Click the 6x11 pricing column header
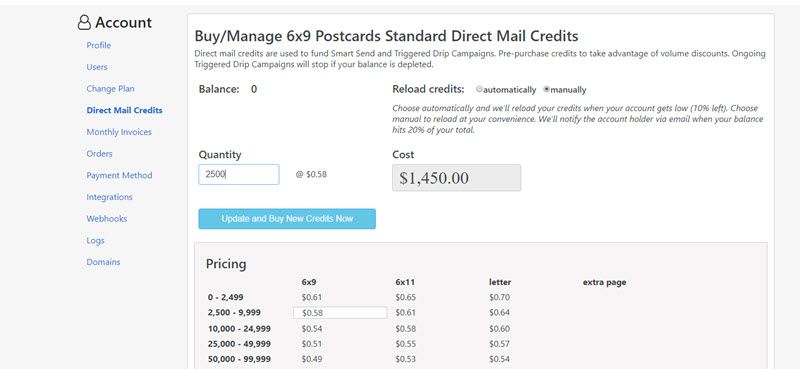 tap(405, 282)
